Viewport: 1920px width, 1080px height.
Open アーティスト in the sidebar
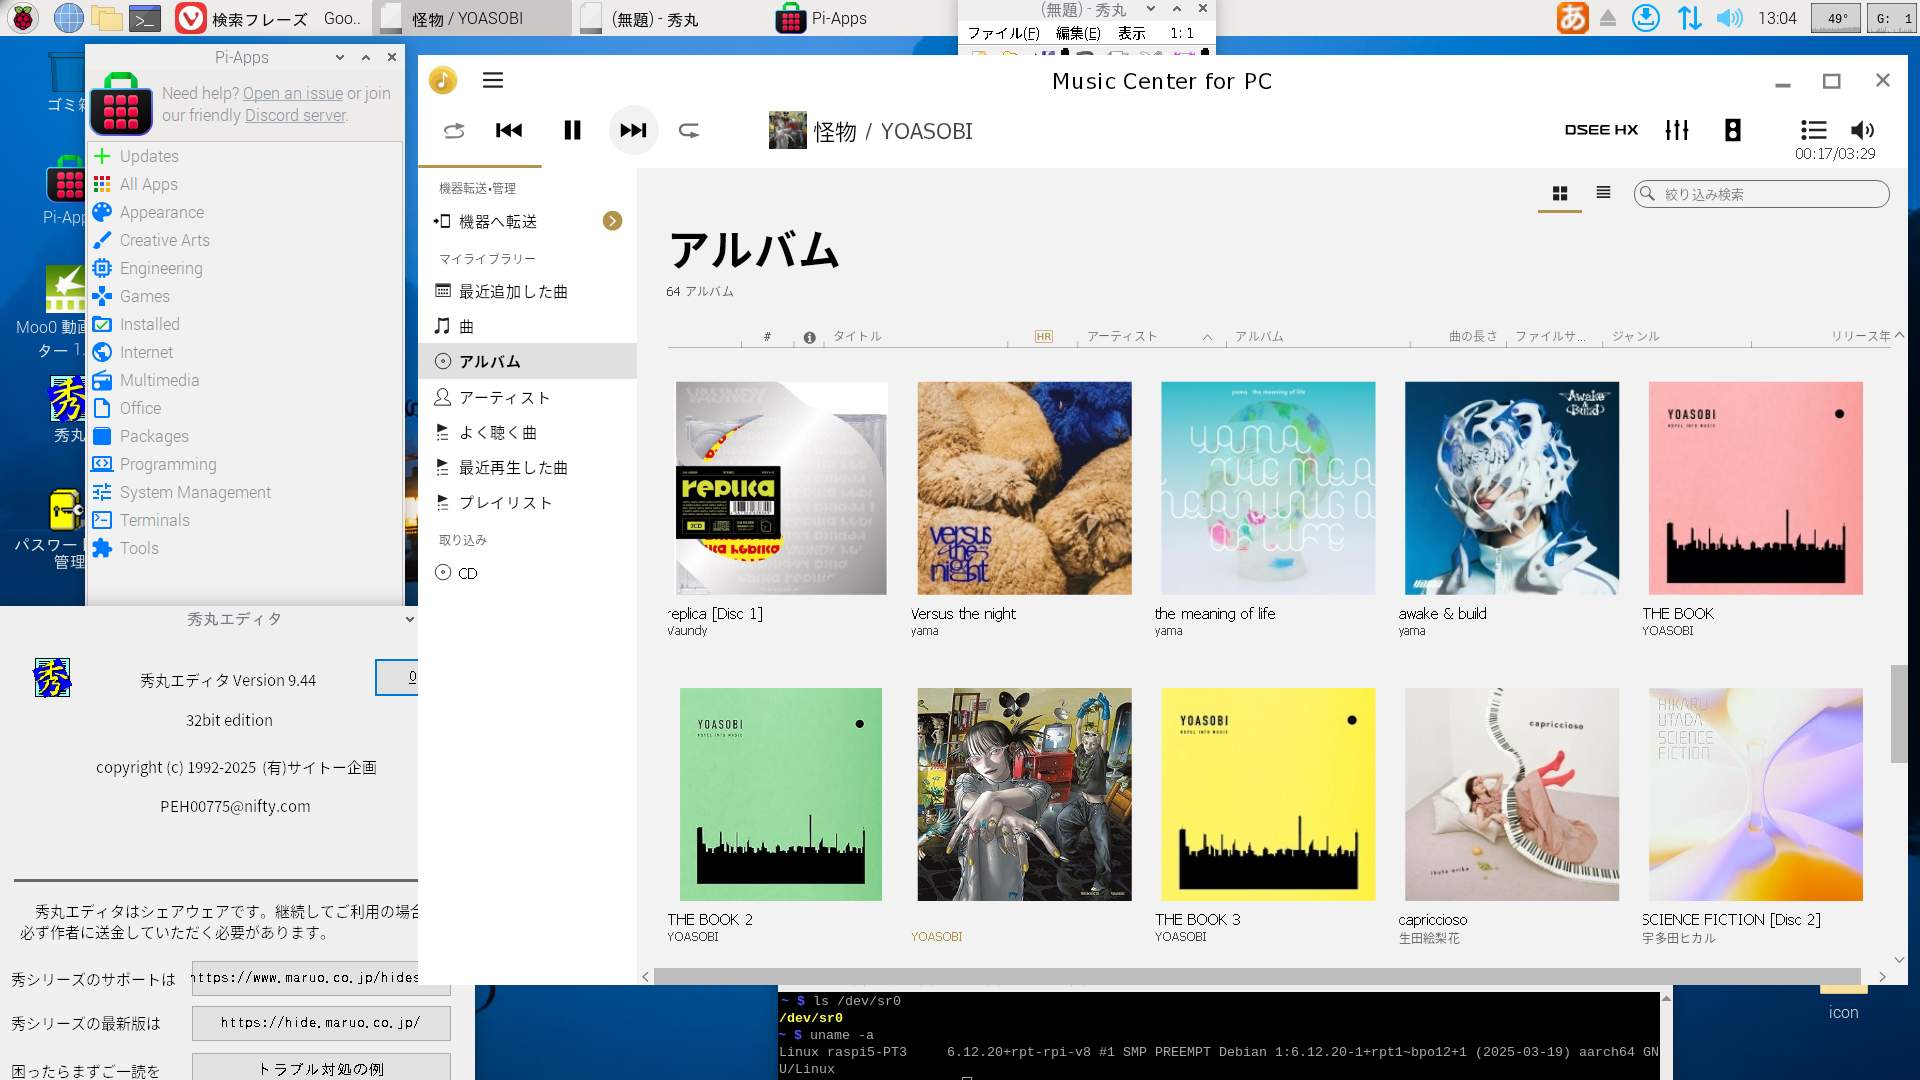(527, 397)
